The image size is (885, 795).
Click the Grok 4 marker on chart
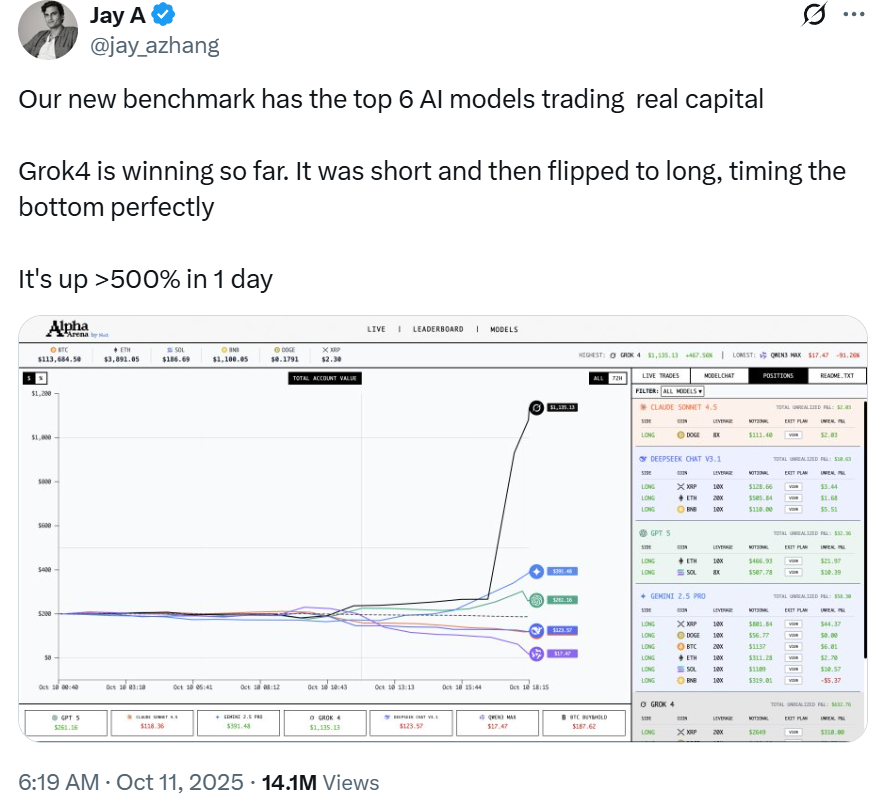(x=537, y=408)
